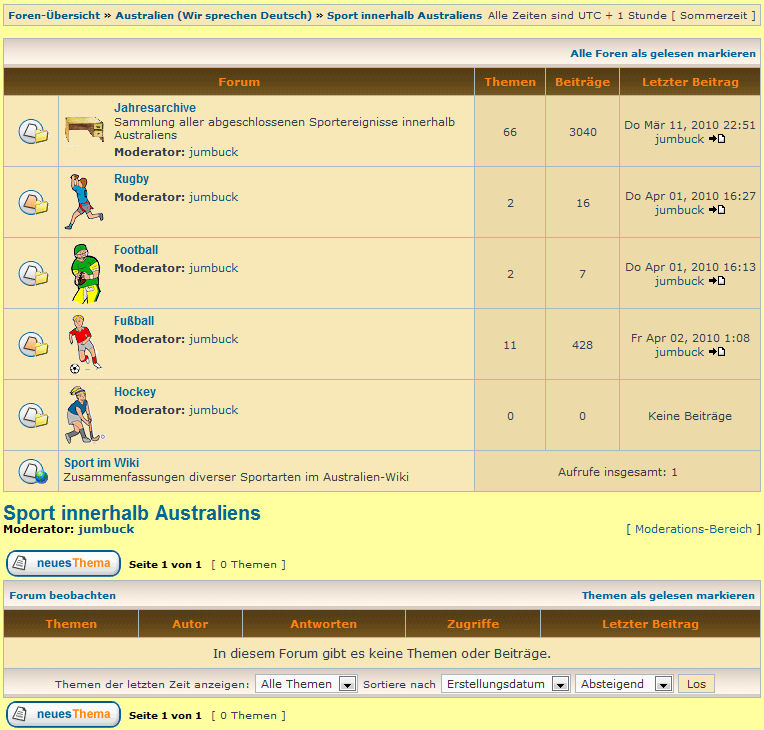Open the Jahresarchive latest post arrow icon
This screenshot has width=764, height=730.
717,139
